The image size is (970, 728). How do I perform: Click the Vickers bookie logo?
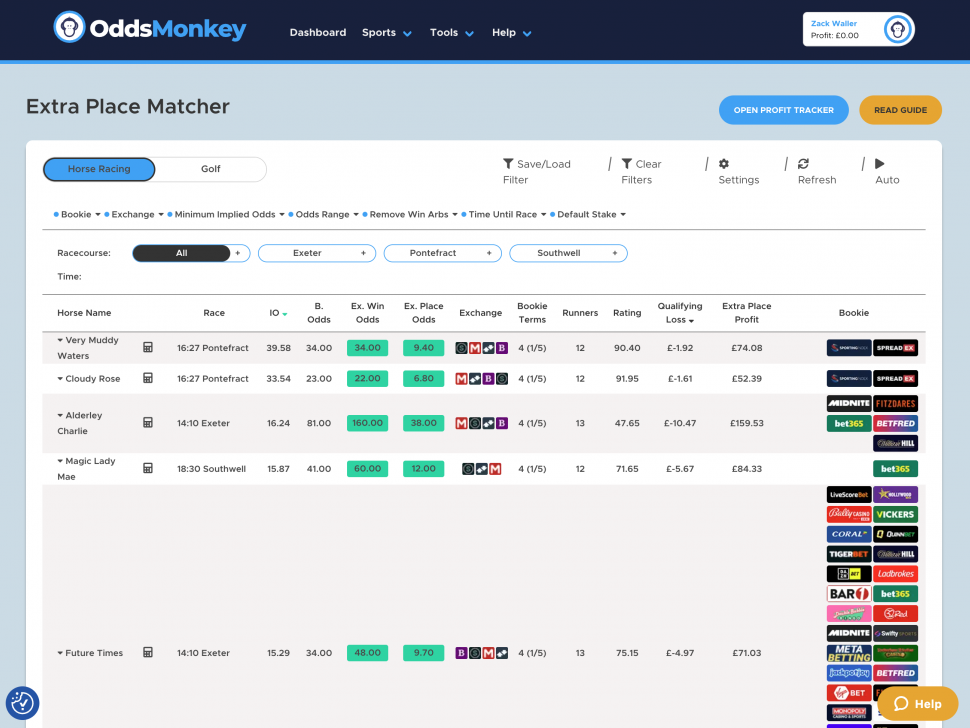point(895,515)
